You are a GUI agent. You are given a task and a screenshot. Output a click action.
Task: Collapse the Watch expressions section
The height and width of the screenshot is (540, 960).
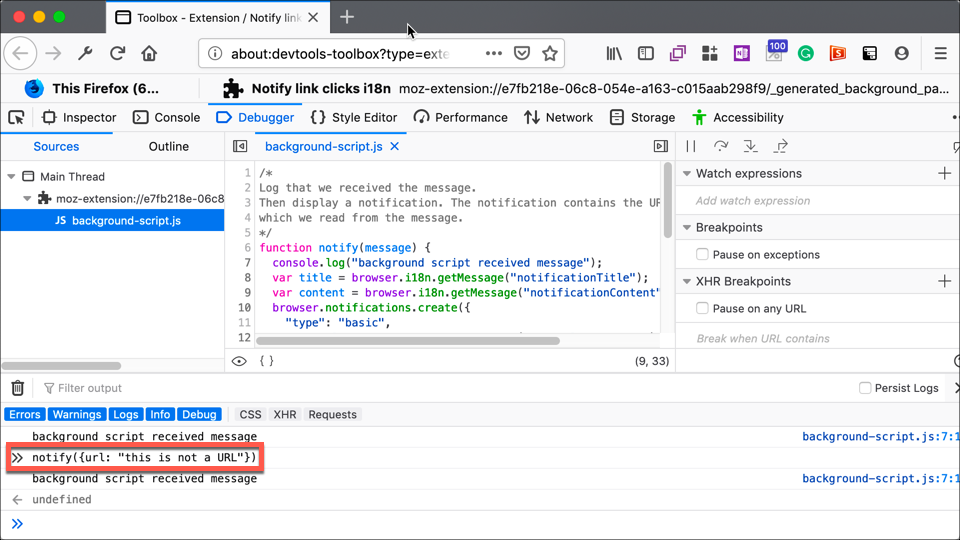687,174
